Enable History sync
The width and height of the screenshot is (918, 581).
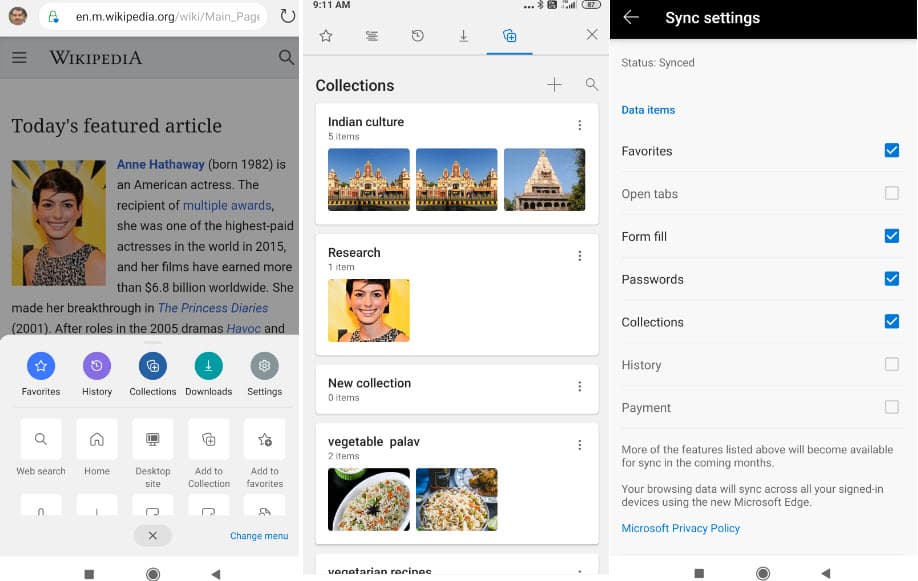pos(892,364)
